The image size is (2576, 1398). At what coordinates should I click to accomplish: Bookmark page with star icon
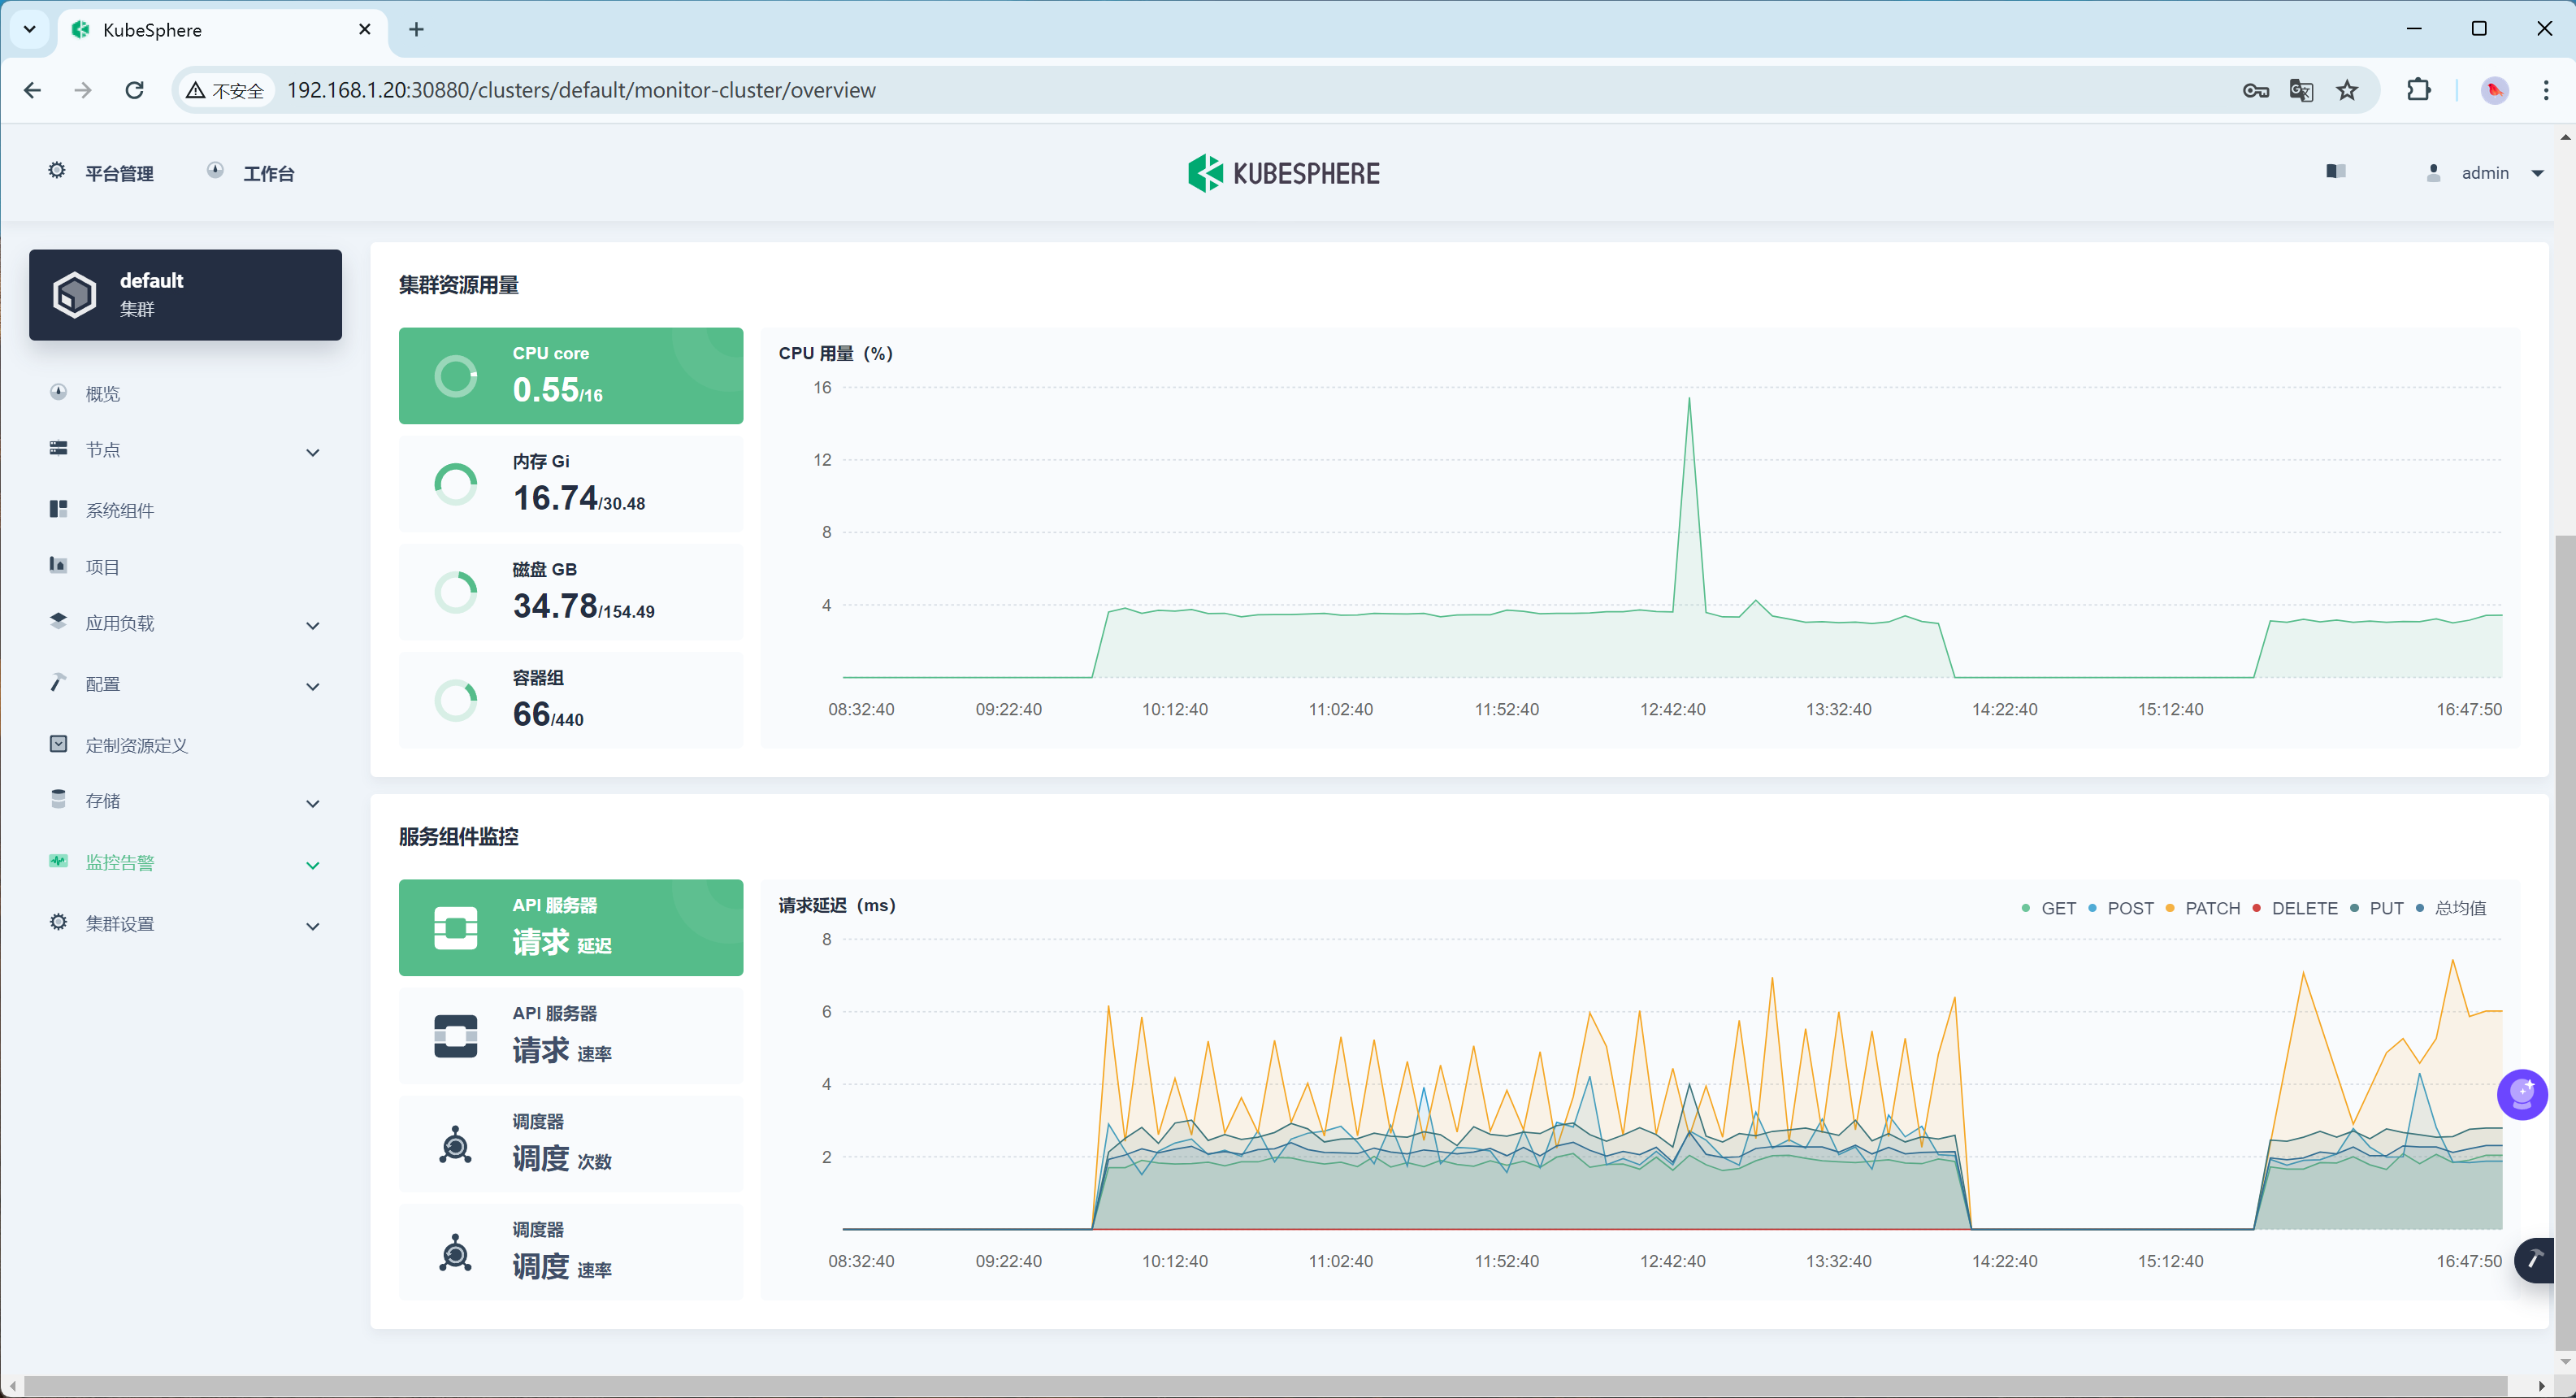click(2347, 90)
